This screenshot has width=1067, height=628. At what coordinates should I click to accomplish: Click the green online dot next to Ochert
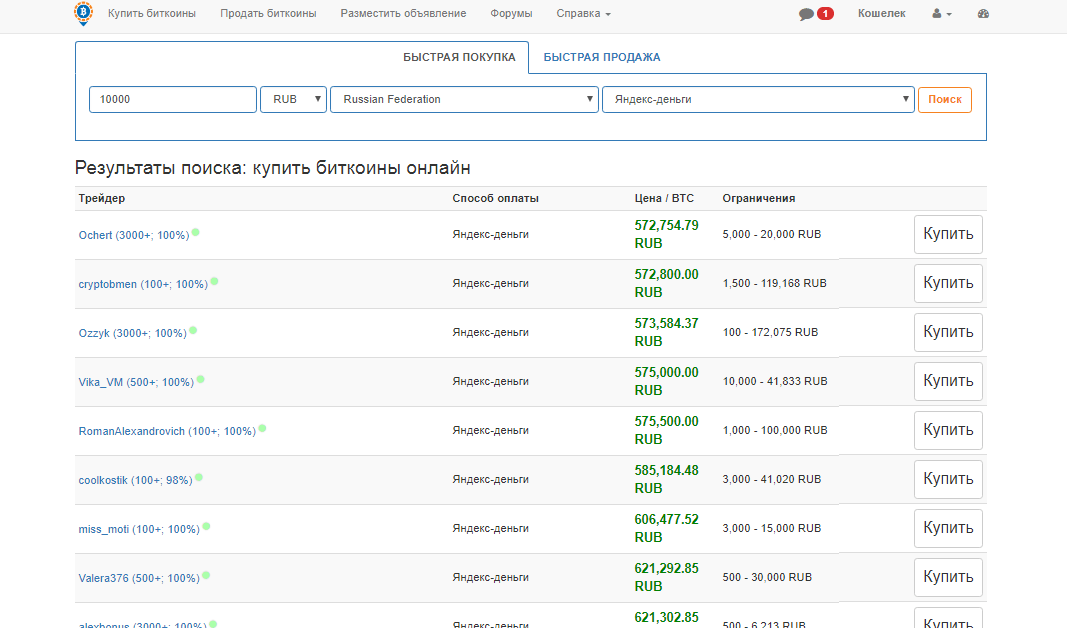coord(196,232)
